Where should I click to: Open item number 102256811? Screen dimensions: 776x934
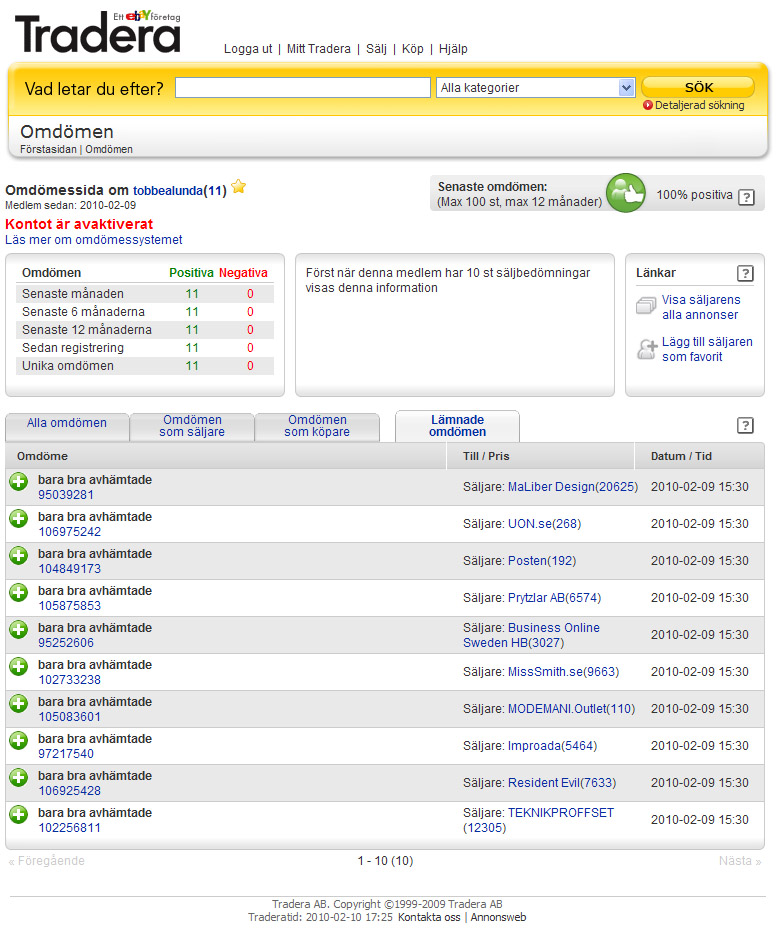(x=70, y=828)
